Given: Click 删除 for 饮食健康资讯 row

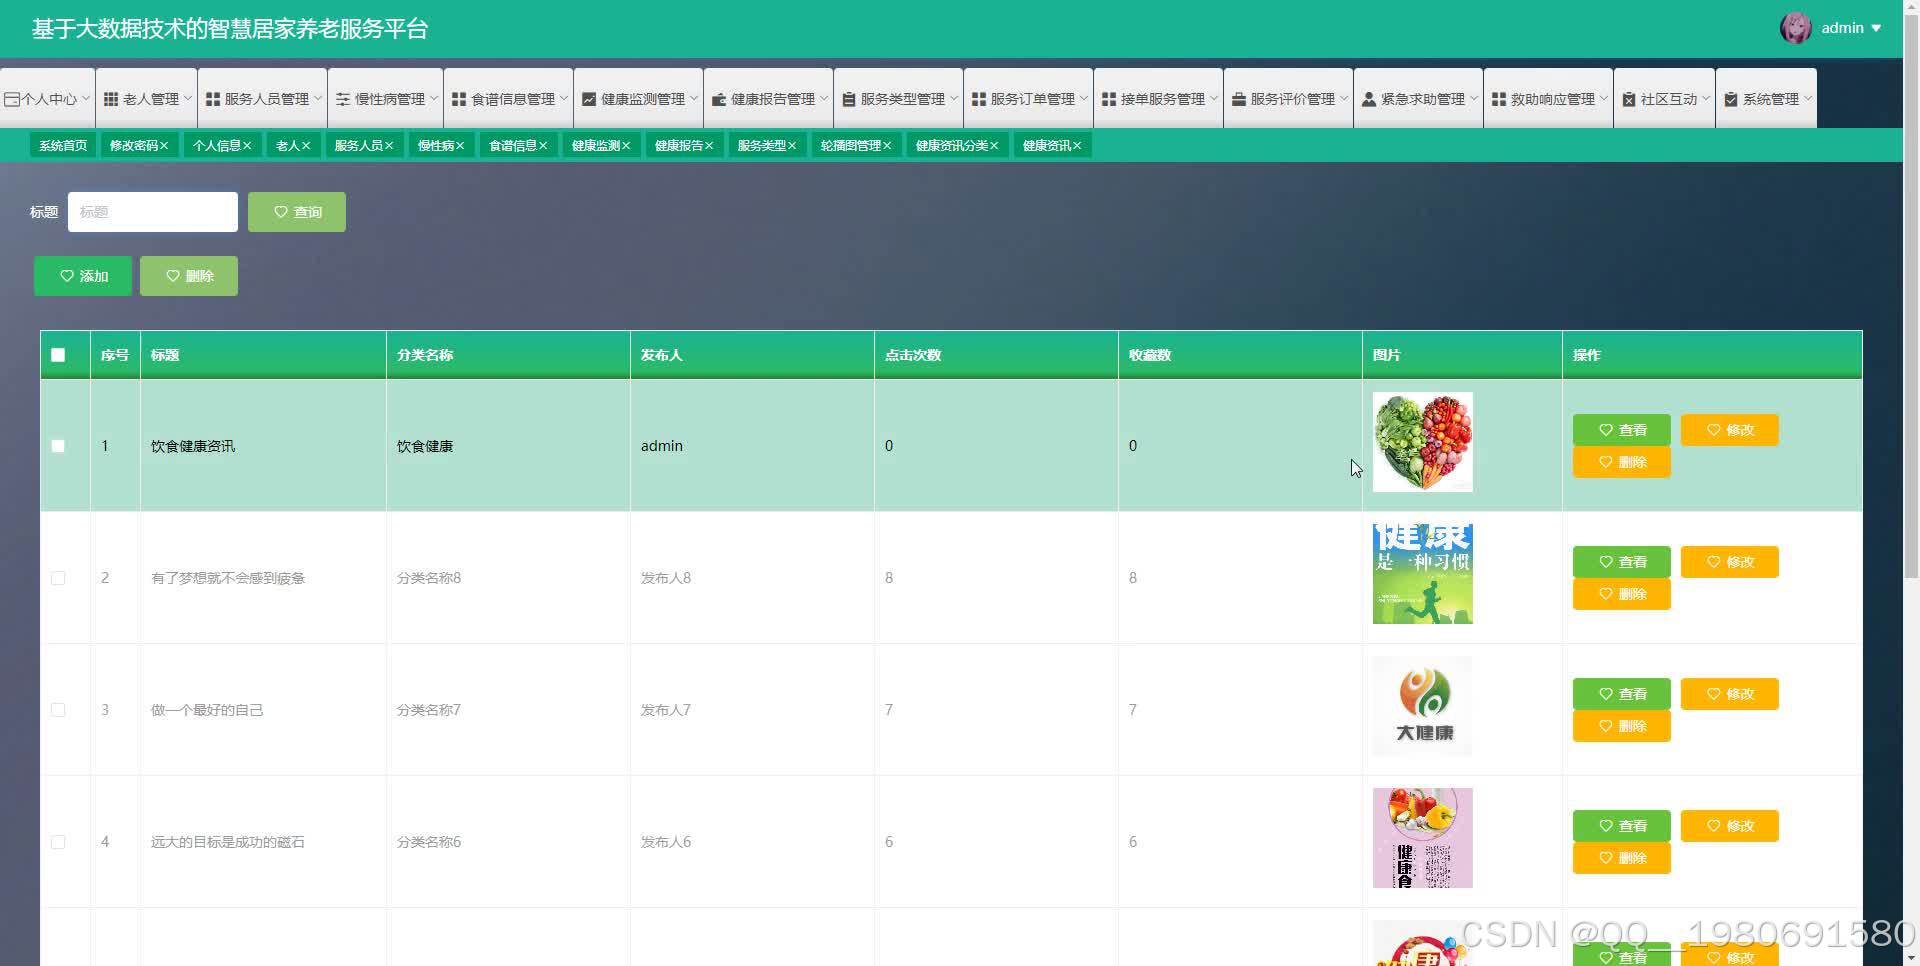Looking at the screenshot, I should 1622,462.
